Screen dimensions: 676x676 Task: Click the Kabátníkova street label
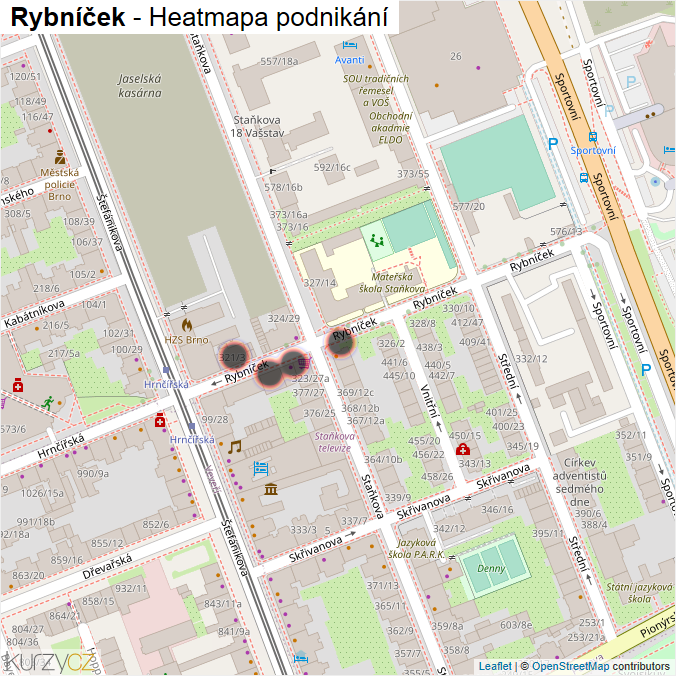click(x=34, y=313)
